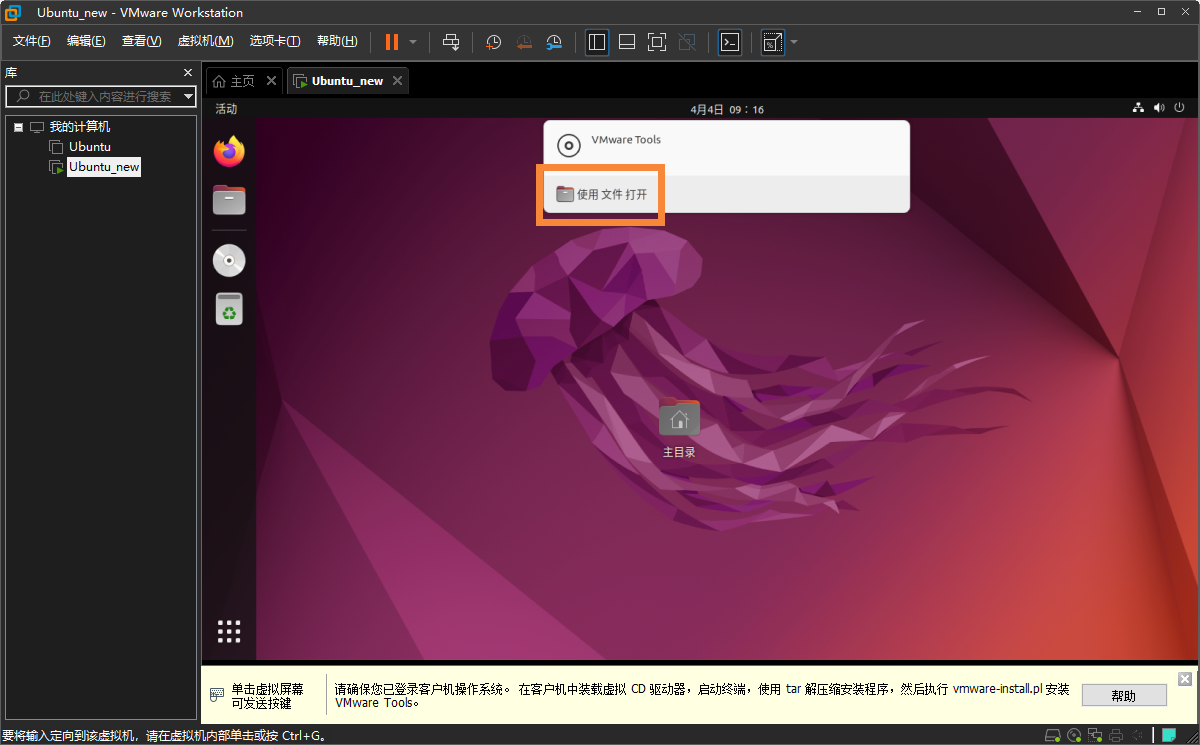1200x745 pixels.
Task: Click the keyboard icon in the hint bar
Action: tap(217, 695)
